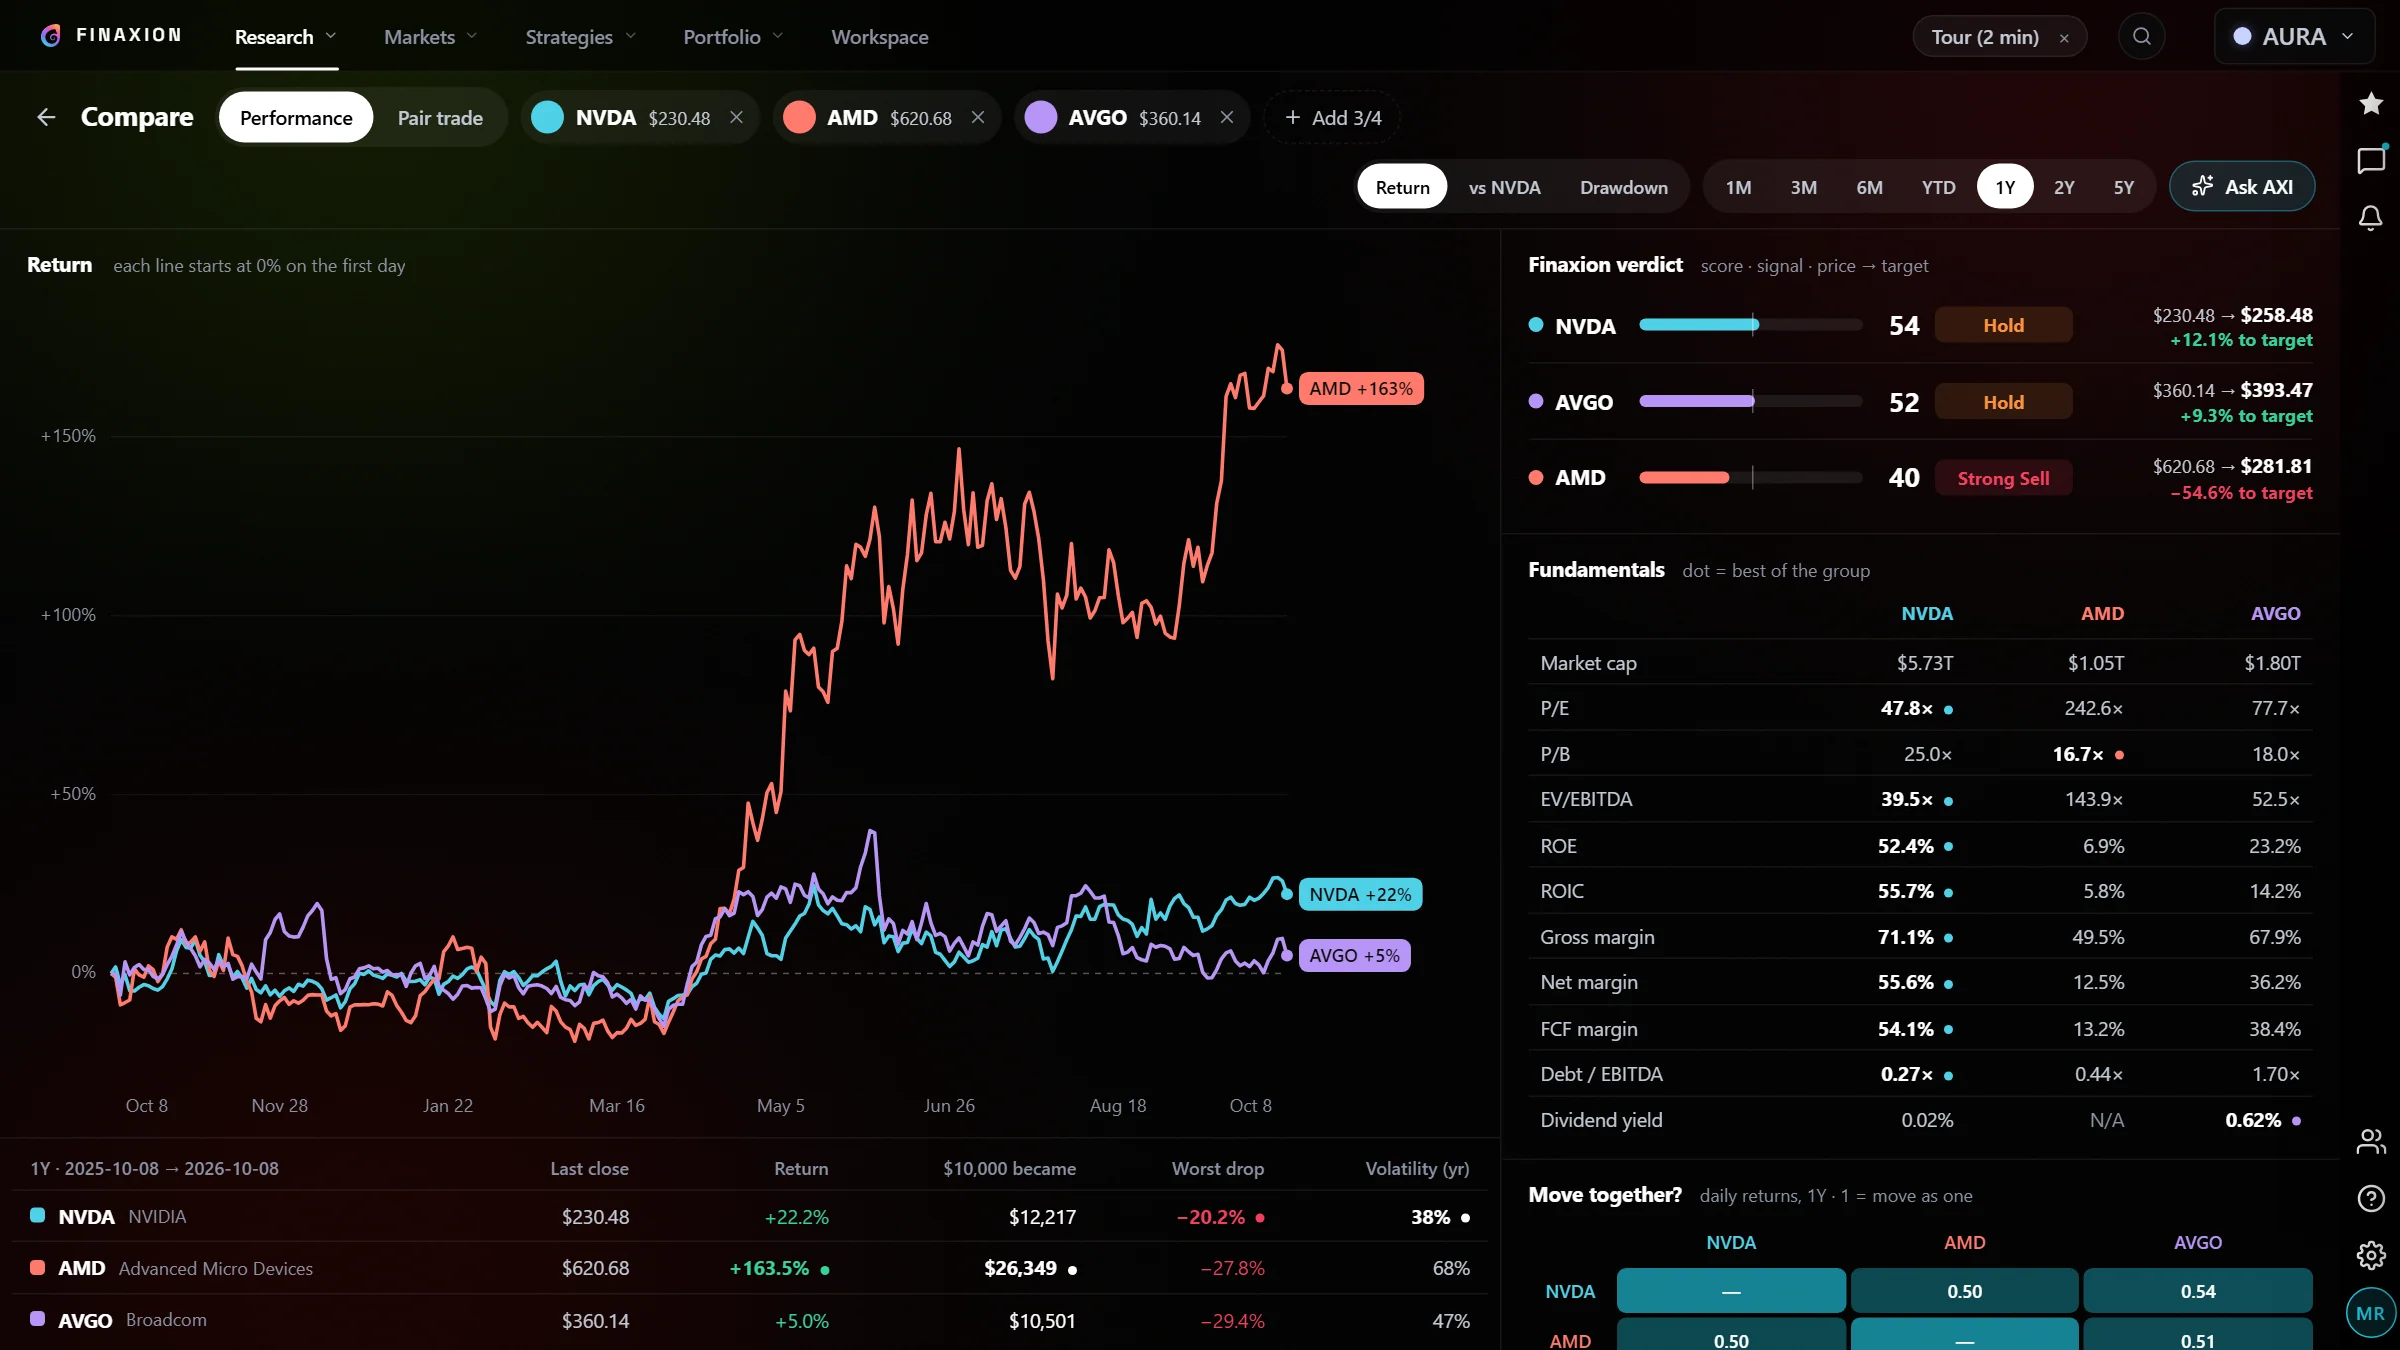2400x1350 pixels.
Task: Open the notifications bell icon
Action: point(2371,218)
